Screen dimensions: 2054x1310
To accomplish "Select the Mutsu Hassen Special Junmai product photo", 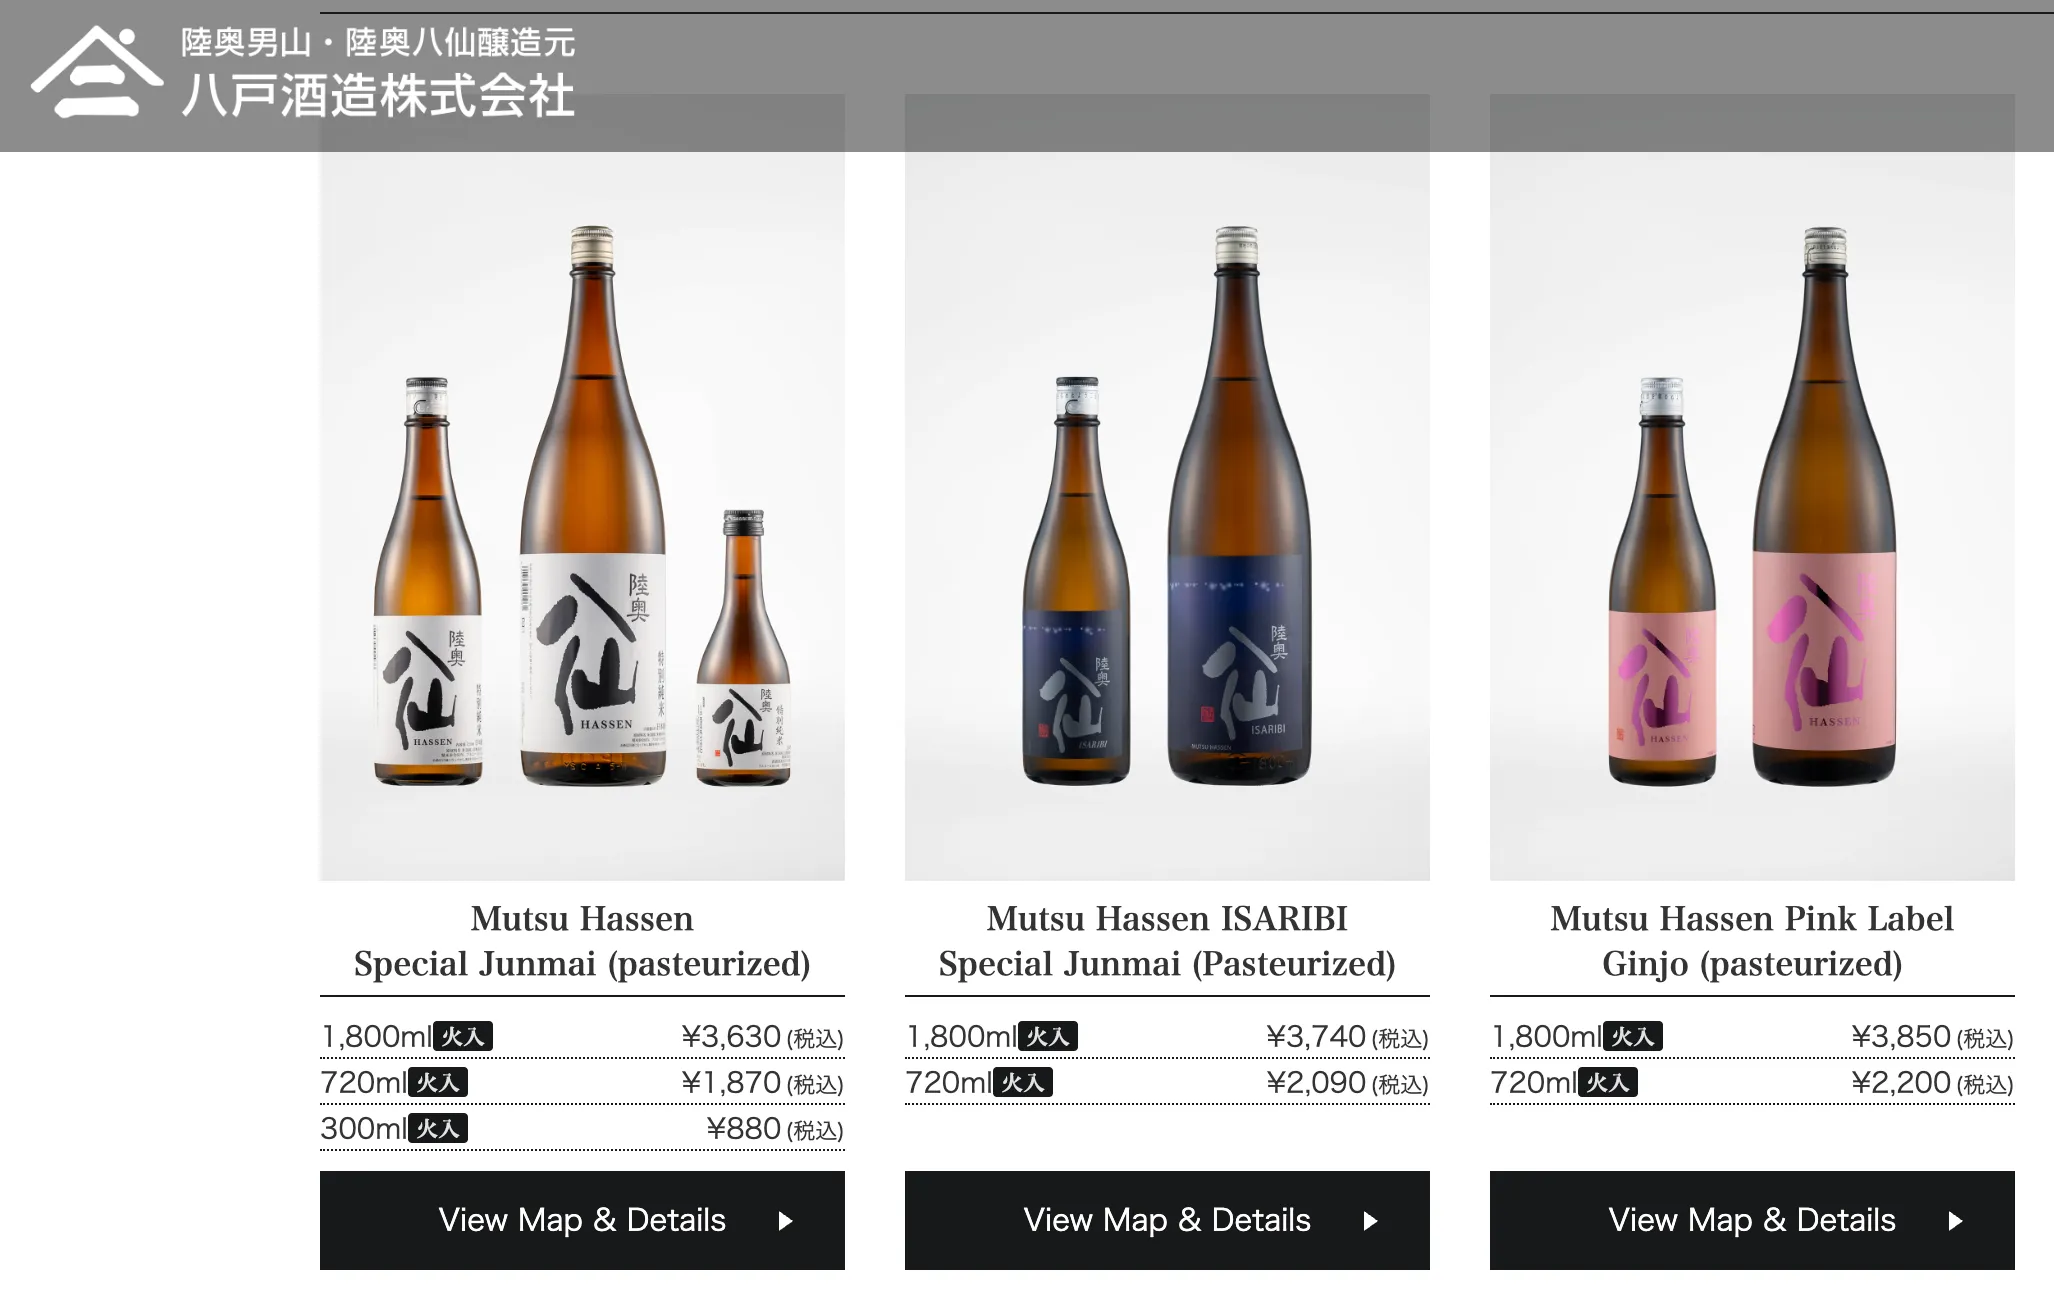I will (x=582, y=487).
